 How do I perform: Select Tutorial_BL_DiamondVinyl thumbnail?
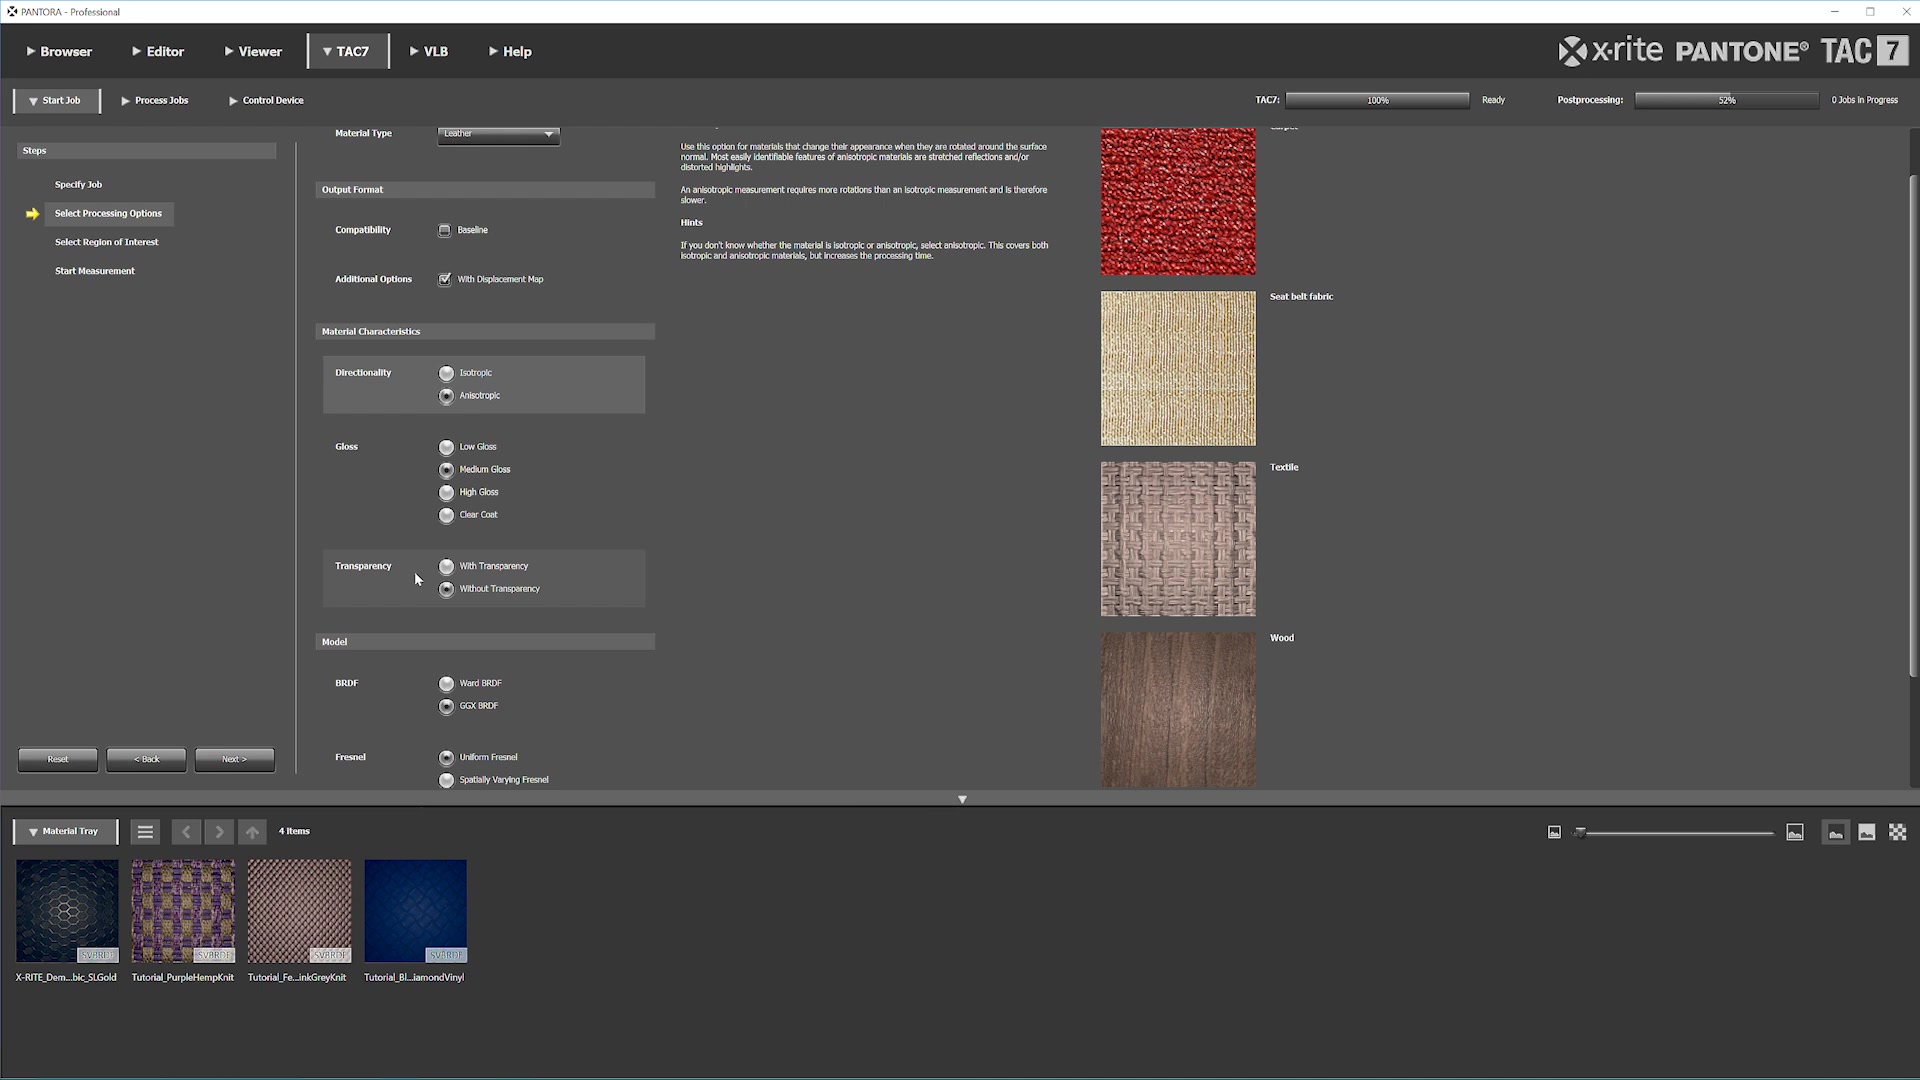point(414,910)
